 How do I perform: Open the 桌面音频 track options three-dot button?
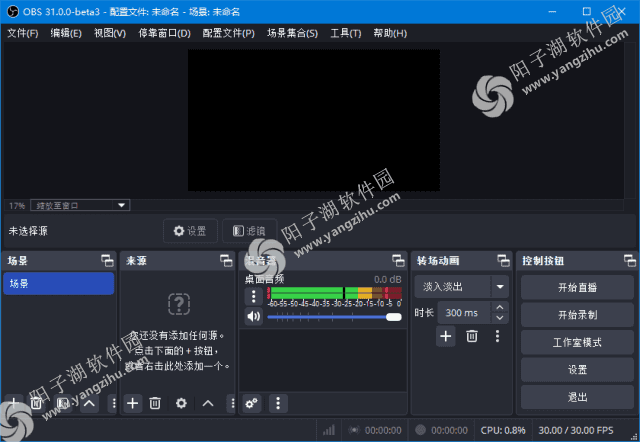pyautogui.click(x=253, y=296)
